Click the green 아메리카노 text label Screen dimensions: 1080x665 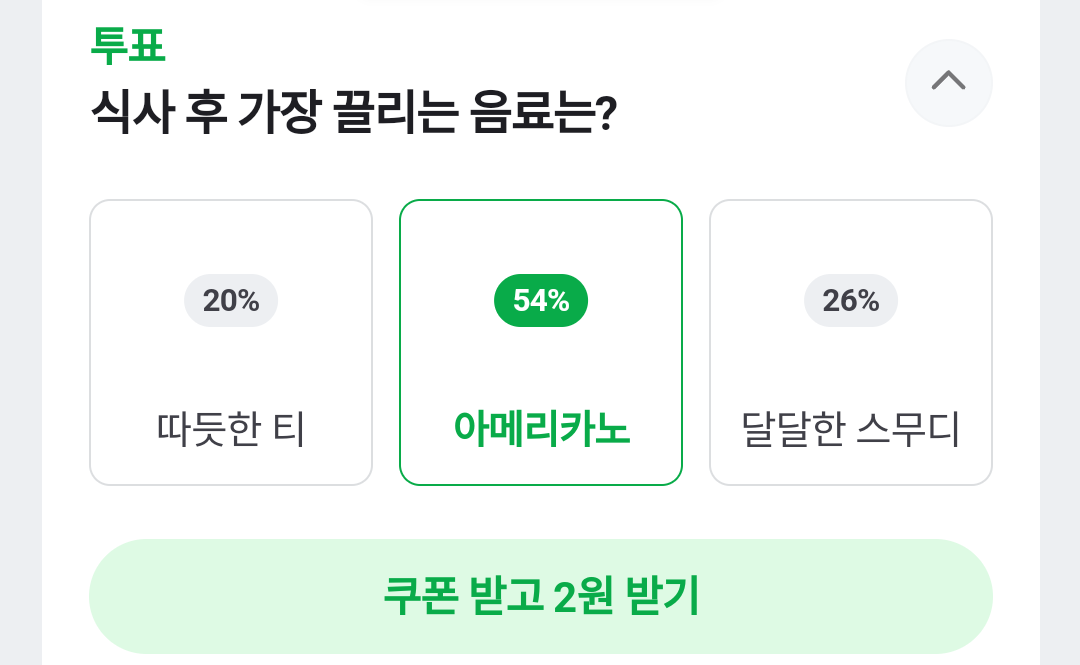coord(541,430)
